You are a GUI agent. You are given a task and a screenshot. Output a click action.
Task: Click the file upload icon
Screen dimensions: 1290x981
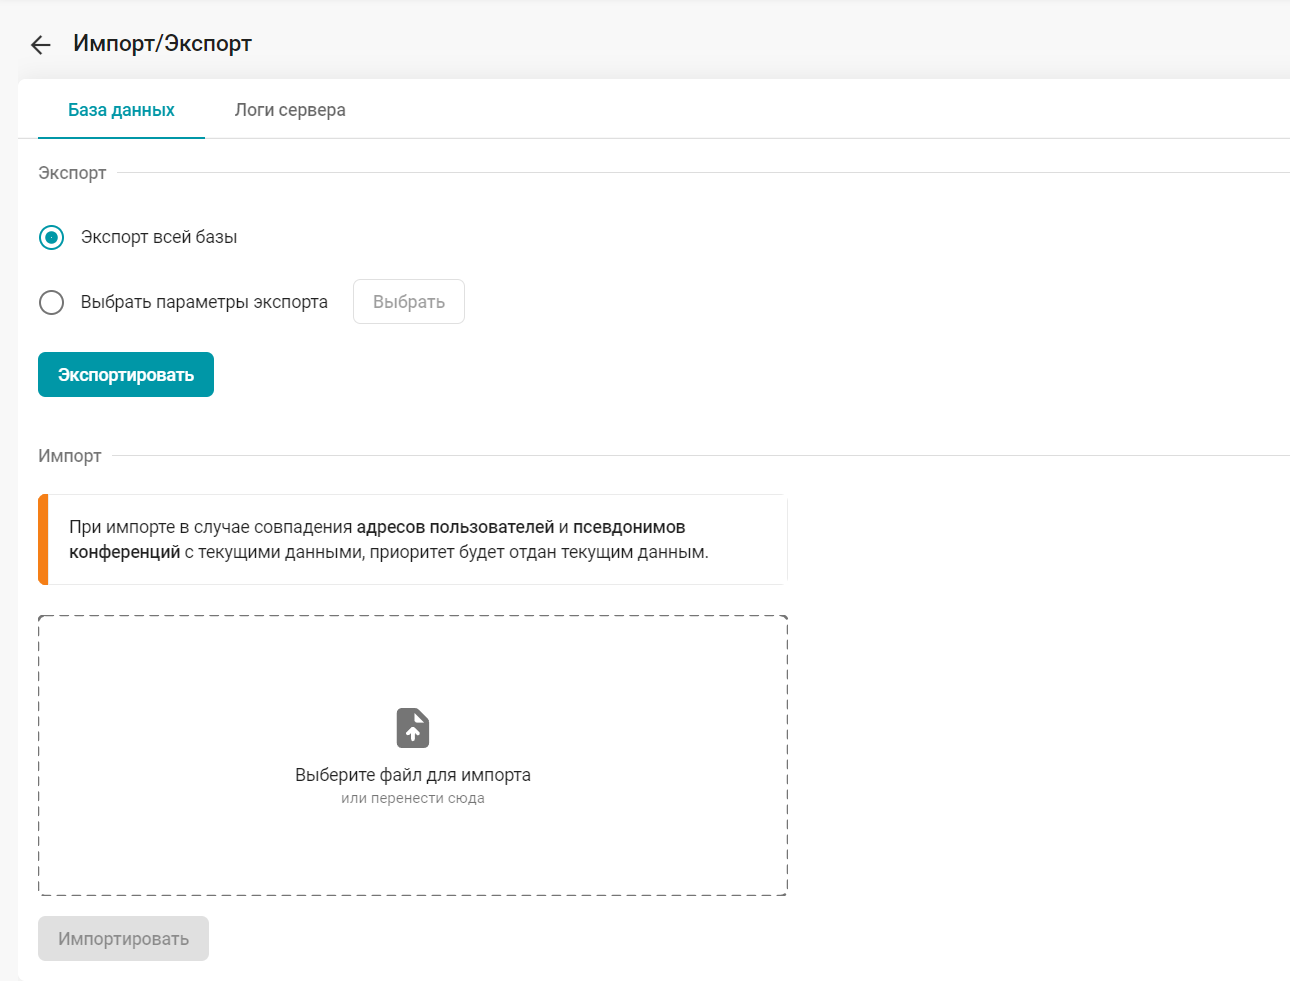[x=413, y=728]
